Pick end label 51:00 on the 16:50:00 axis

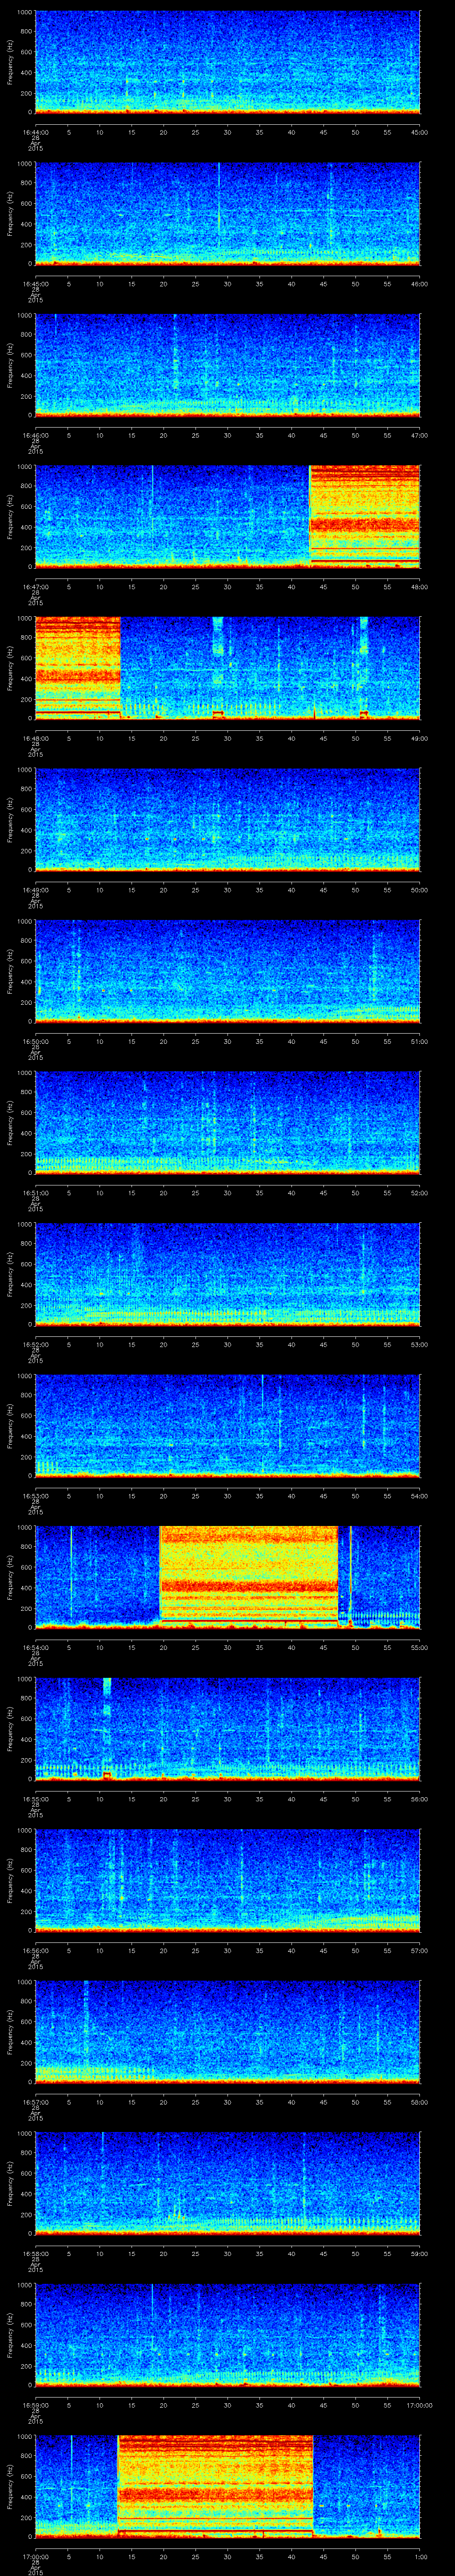(420, 1041)
